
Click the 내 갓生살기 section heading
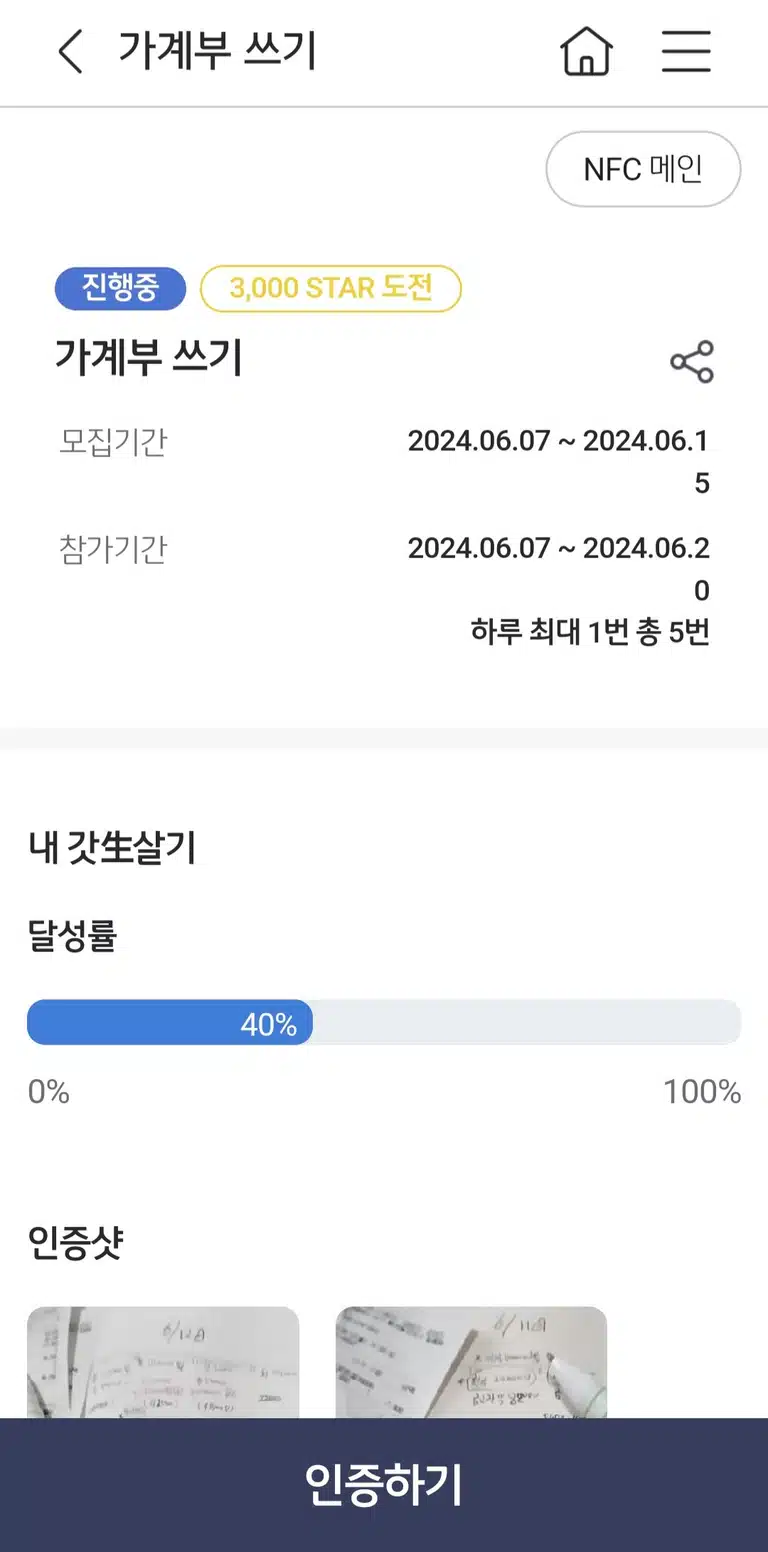click(x=112, y=848)
